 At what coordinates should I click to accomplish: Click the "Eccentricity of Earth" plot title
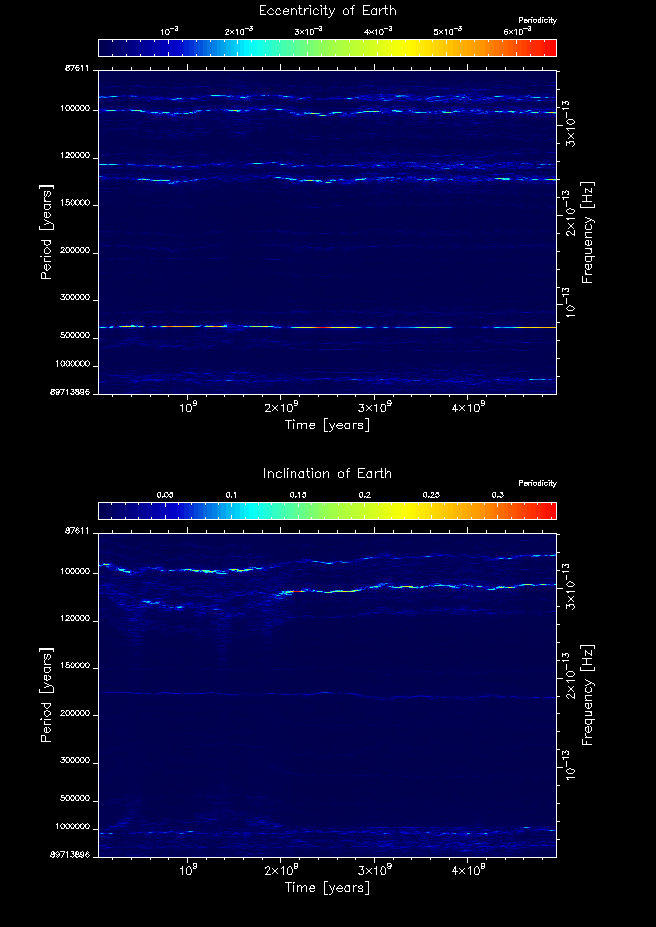tap(327, 11)
